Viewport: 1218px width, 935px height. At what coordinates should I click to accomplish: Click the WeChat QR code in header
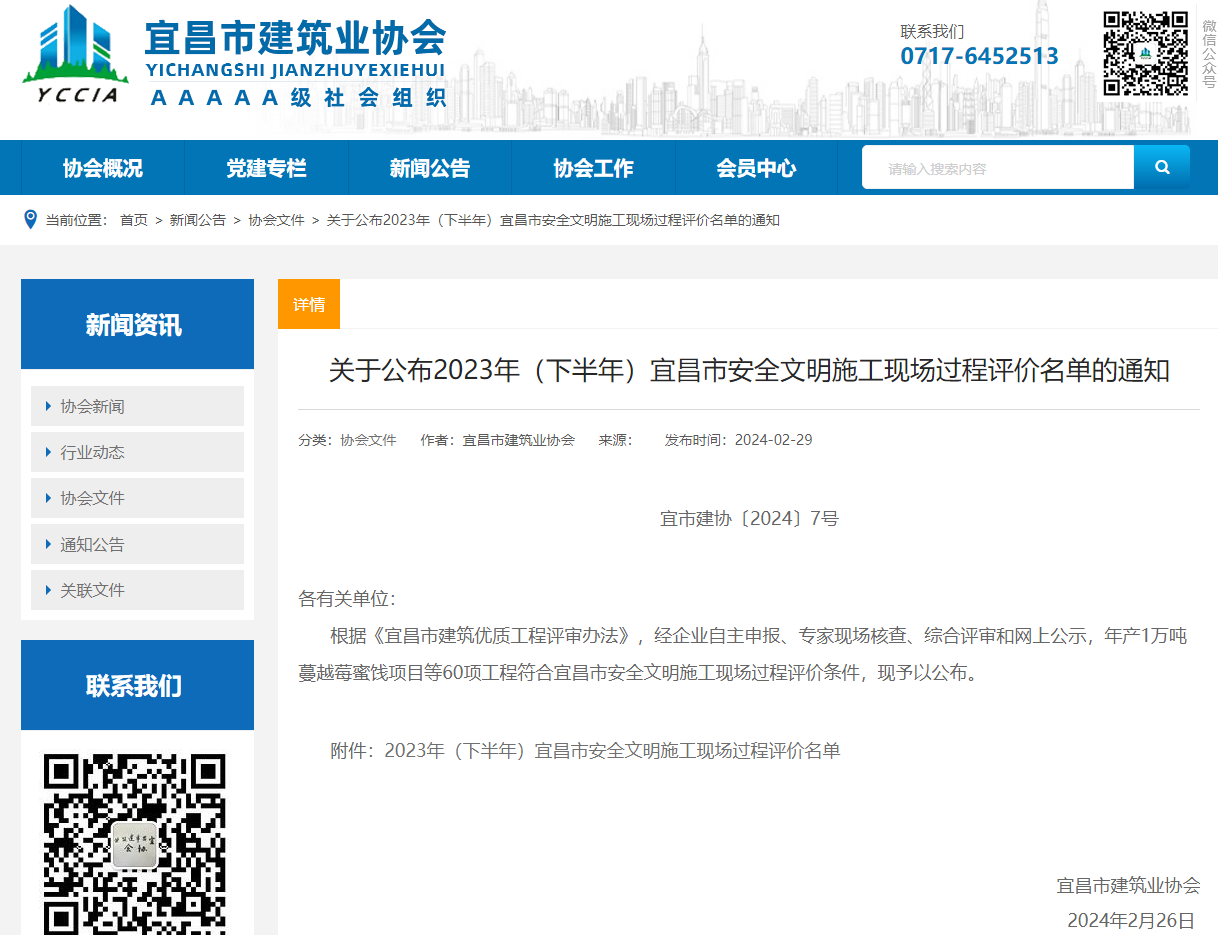click(x=1145, y=54)
